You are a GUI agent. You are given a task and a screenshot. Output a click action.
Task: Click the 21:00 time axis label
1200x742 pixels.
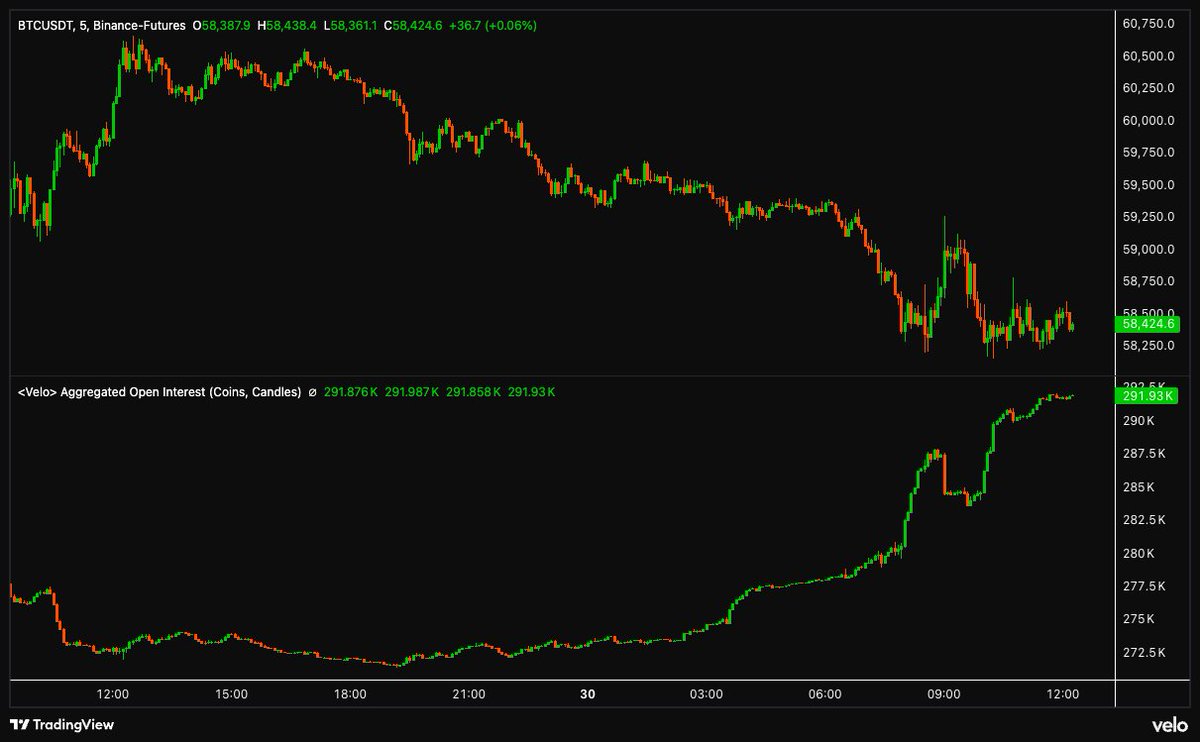[x=469, y=693]
